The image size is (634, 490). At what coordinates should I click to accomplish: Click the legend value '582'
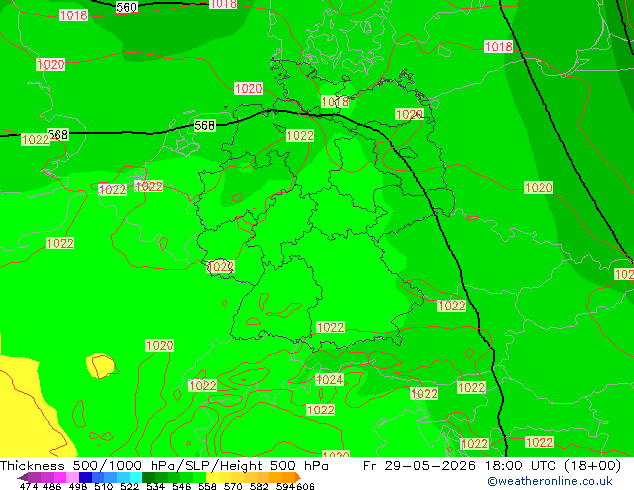click(x=259, y=486)
